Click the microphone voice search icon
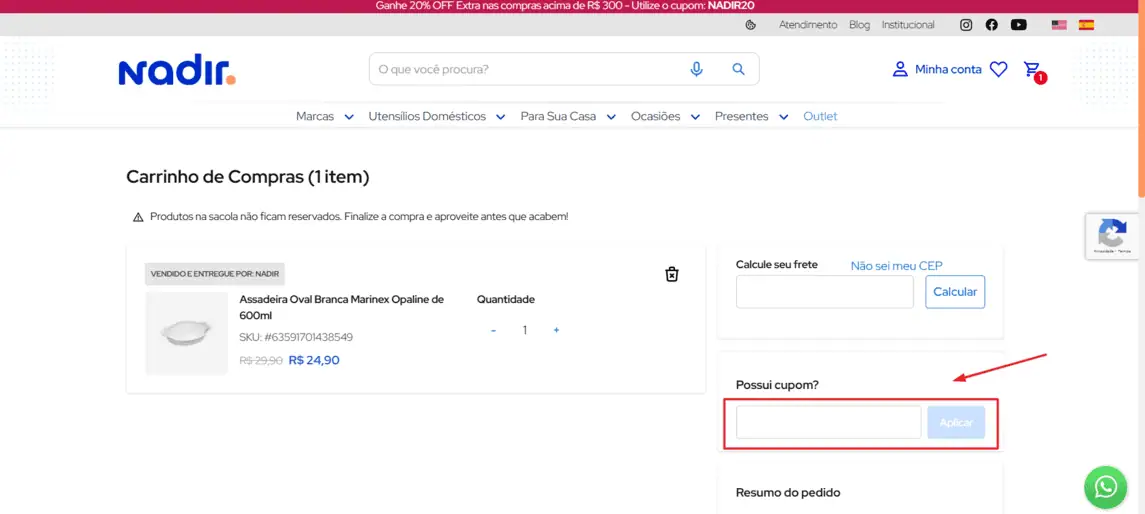This screenshot has width=1145, height=514. (x=696, y=69)
